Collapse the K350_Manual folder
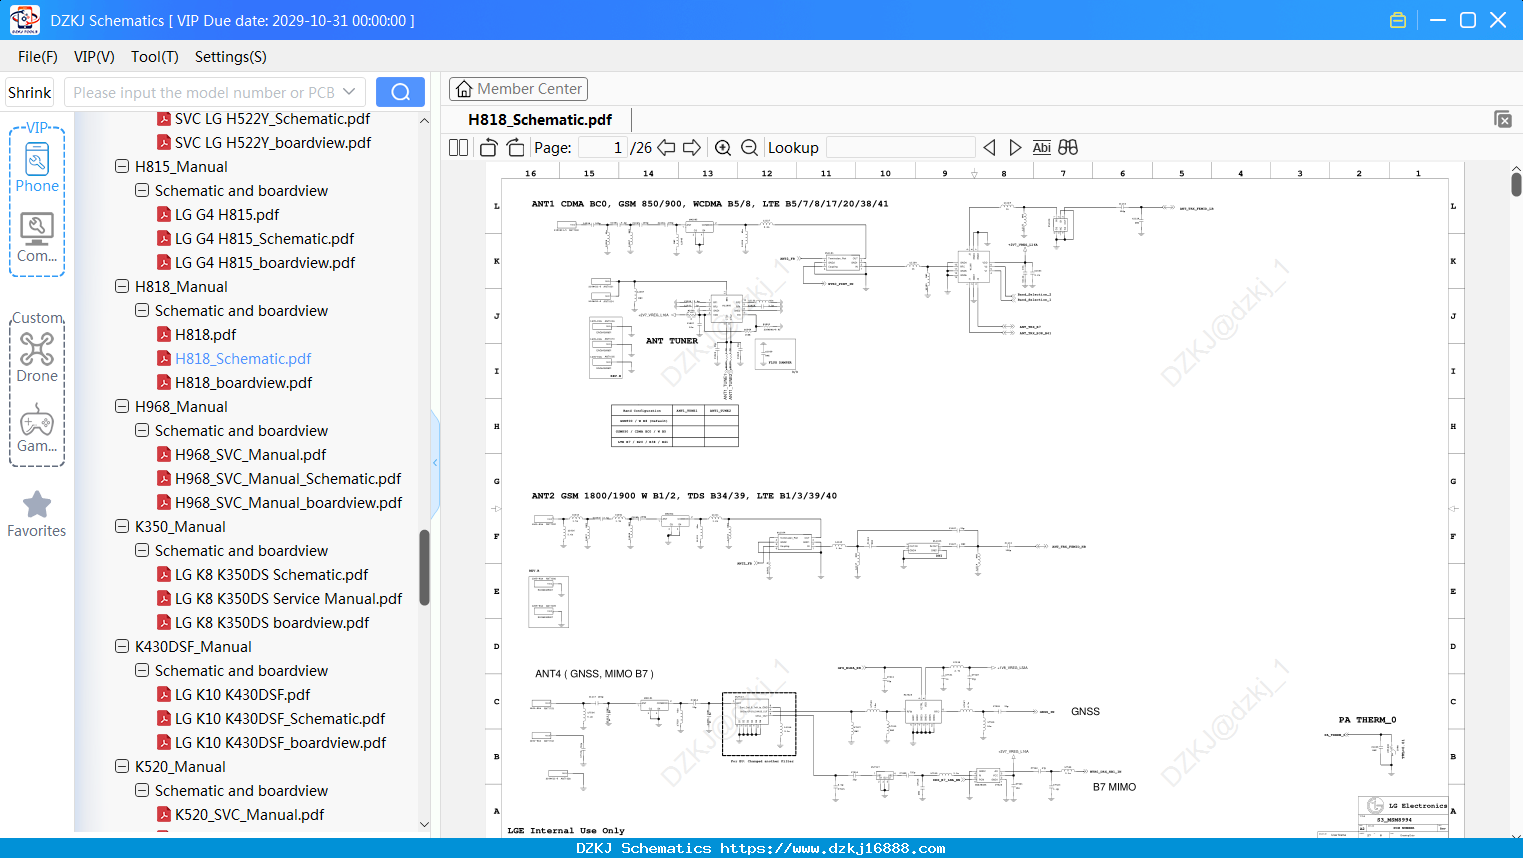 pyautogui.click(x=122, y=526)
